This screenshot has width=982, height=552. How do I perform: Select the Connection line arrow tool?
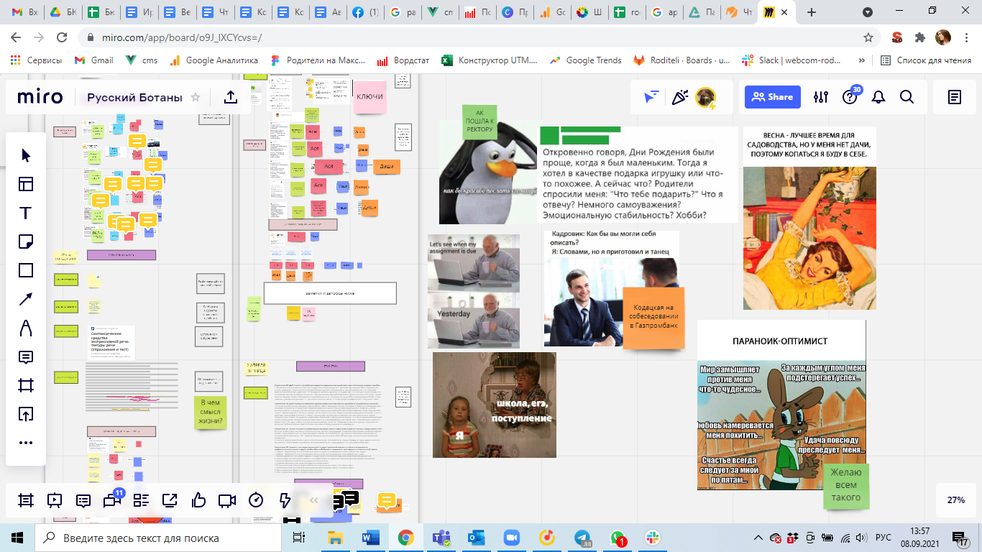tap(26, 299)
